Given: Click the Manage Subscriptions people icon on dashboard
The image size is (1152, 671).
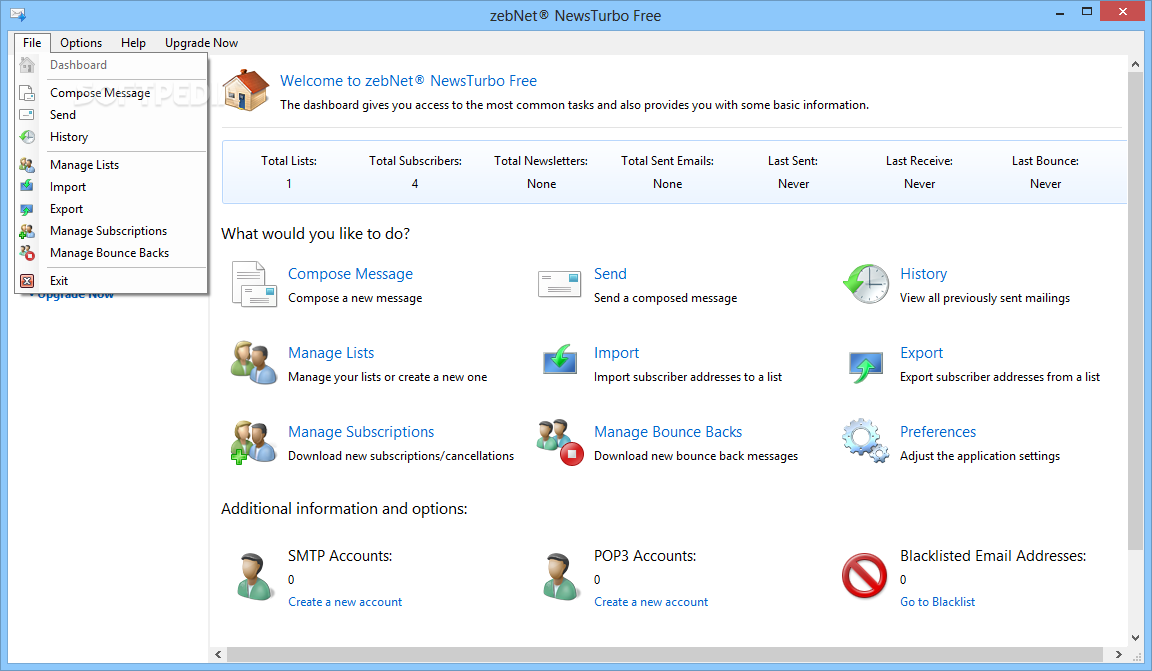Looking at the screenshot, I should (x=253, y=442).
